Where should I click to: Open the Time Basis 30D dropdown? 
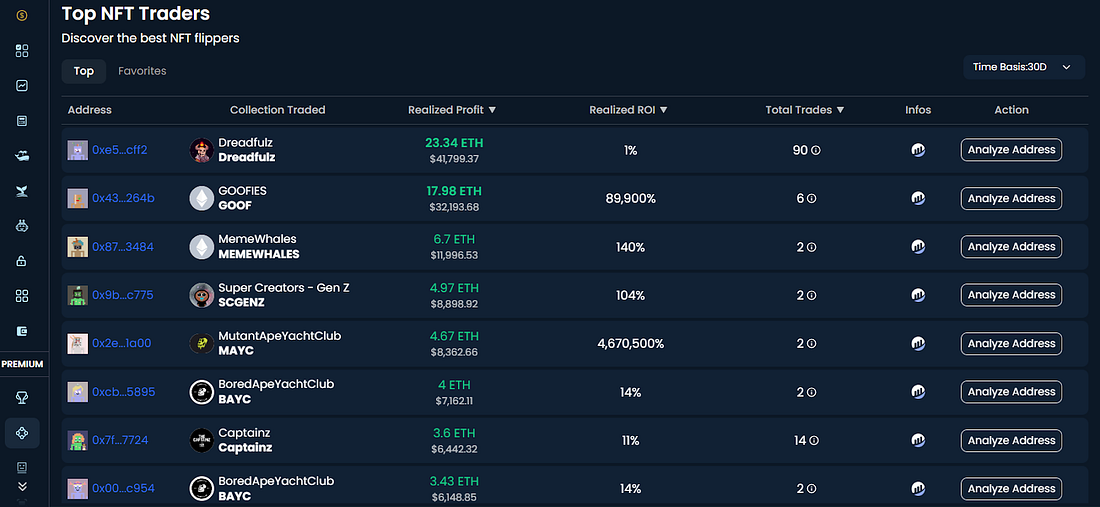click(x=1024, y=67)
